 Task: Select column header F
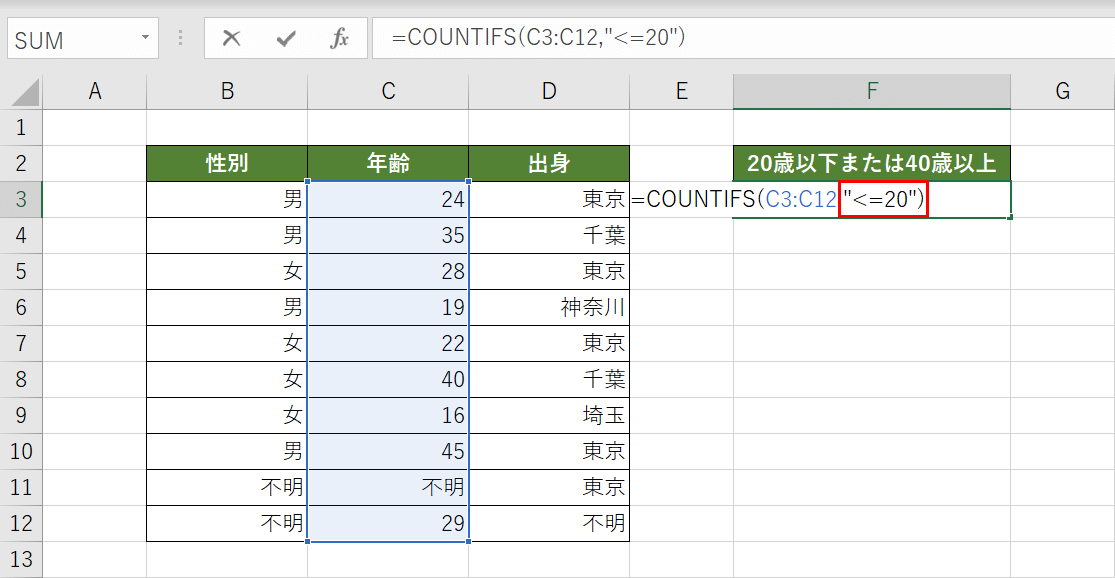click(x=871, y=90)
